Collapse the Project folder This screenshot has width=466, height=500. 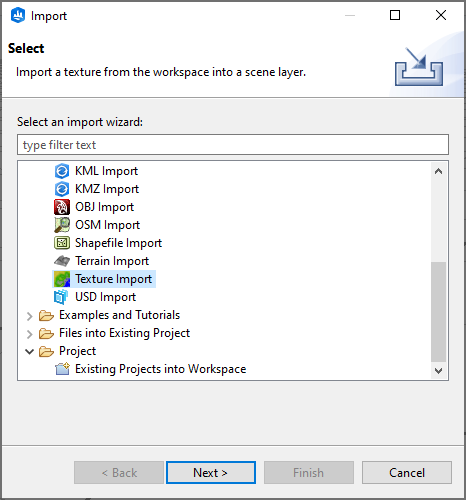(30, 351)
